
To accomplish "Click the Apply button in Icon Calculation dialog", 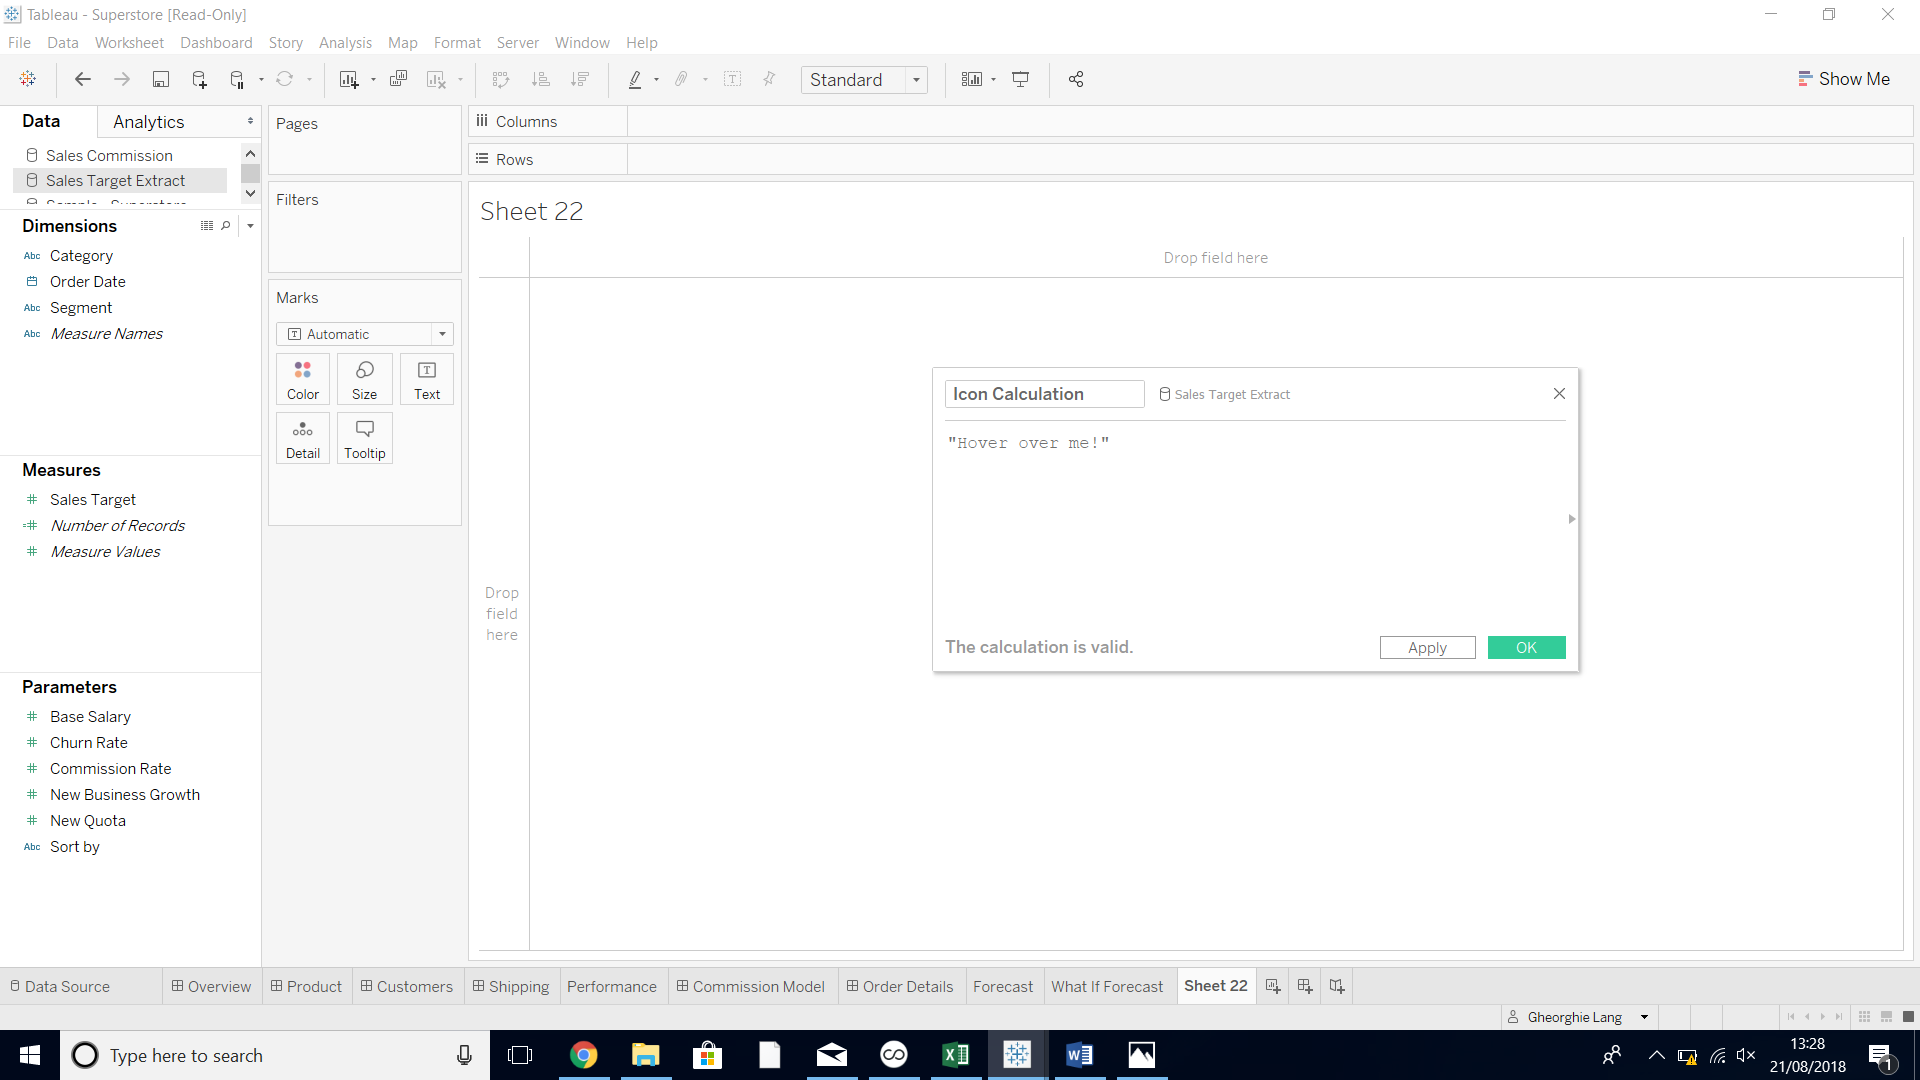I will click(1427, 647).
